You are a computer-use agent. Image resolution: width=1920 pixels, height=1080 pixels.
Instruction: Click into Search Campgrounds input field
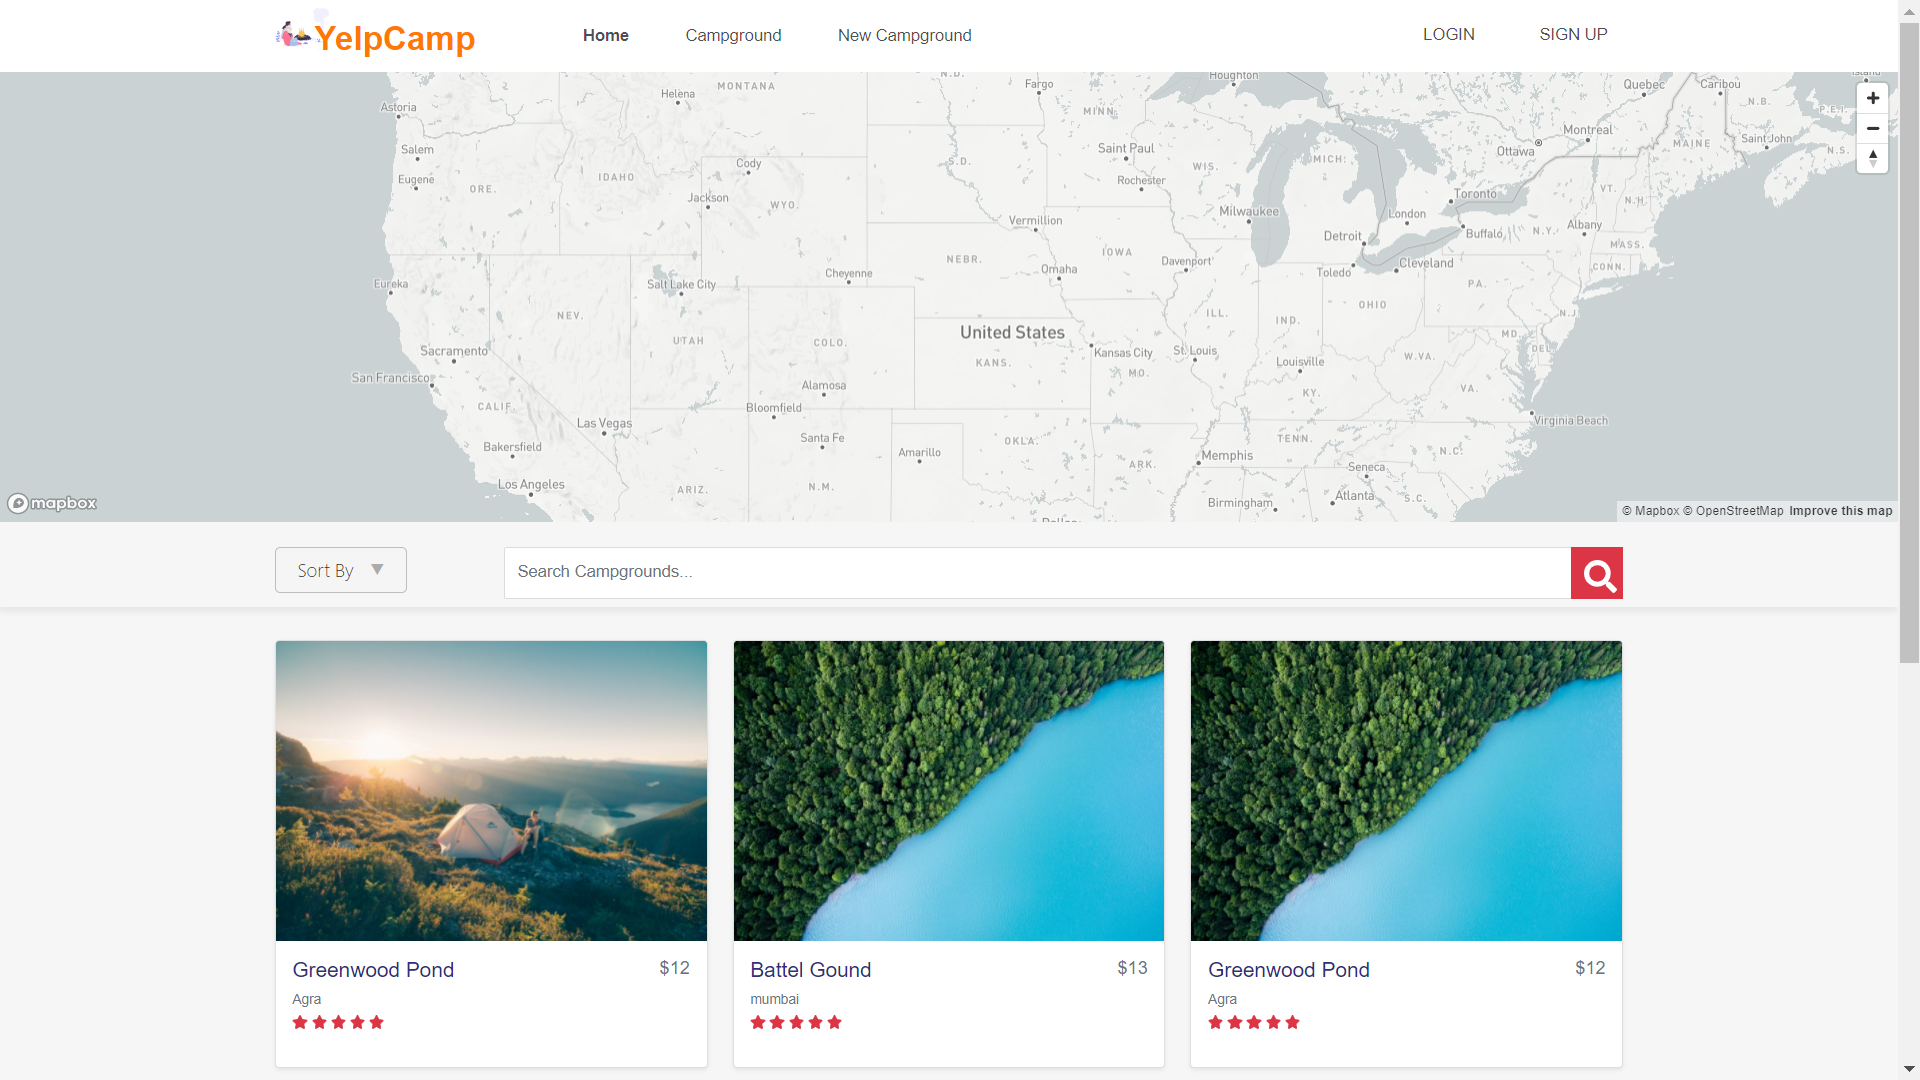pyautogui.click(x=1037, y=572)
